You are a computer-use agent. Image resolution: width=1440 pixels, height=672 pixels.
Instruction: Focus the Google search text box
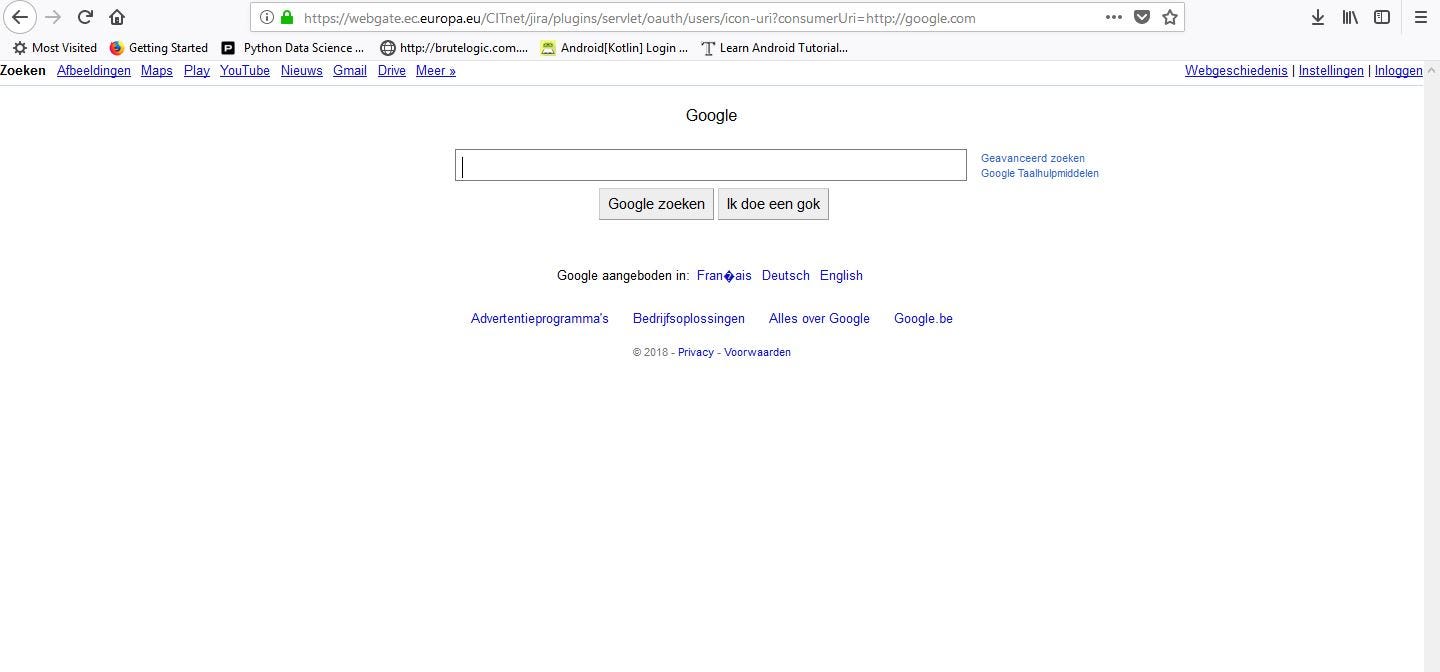coord(711,165)
